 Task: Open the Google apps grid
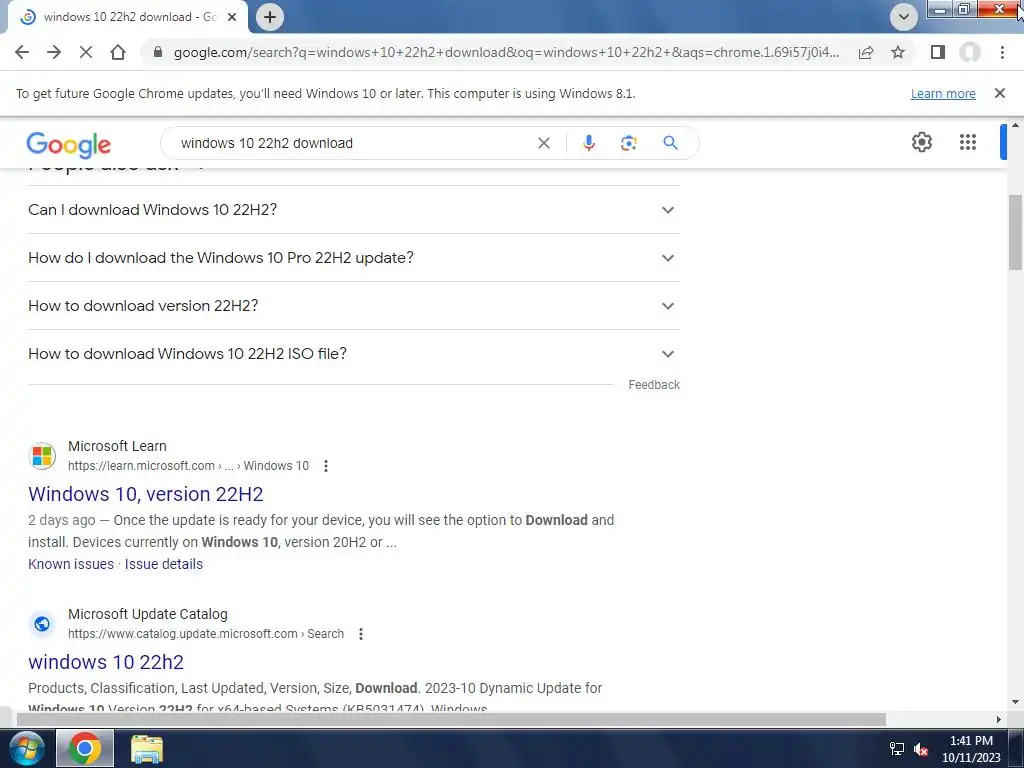click(968, 142)
